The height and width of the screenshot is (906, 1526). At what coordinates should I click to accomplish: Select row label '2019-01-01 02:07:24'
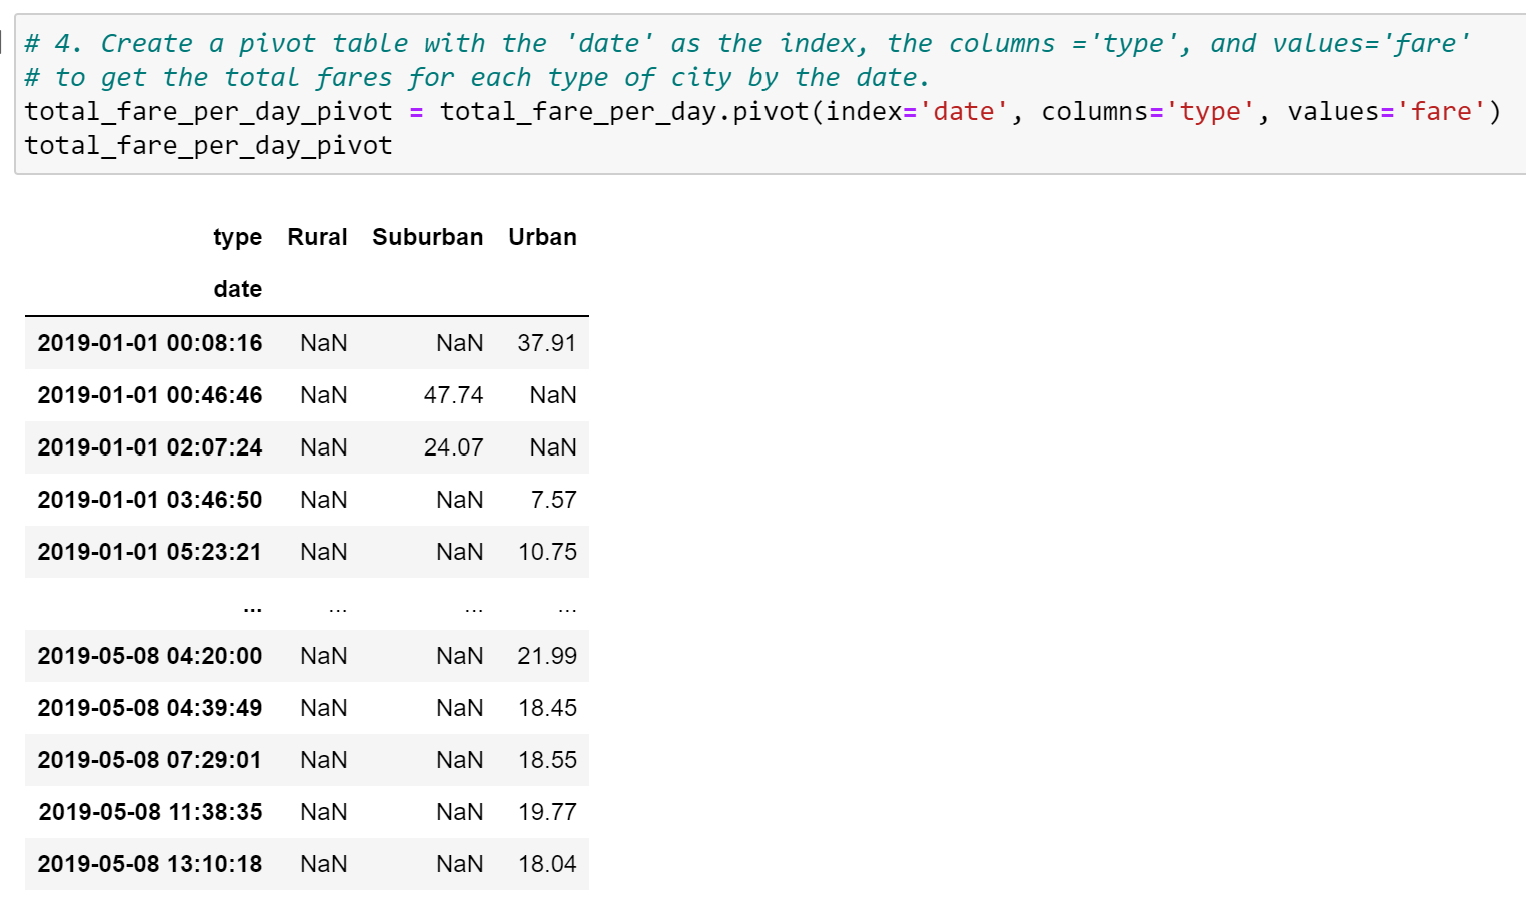[150, 447]
